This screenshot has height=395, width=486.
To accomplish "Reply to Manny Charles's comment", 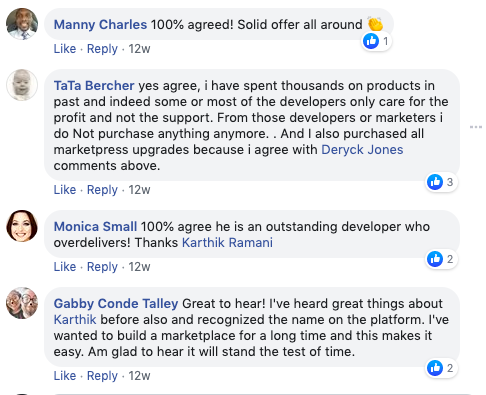I will point(102,49).
